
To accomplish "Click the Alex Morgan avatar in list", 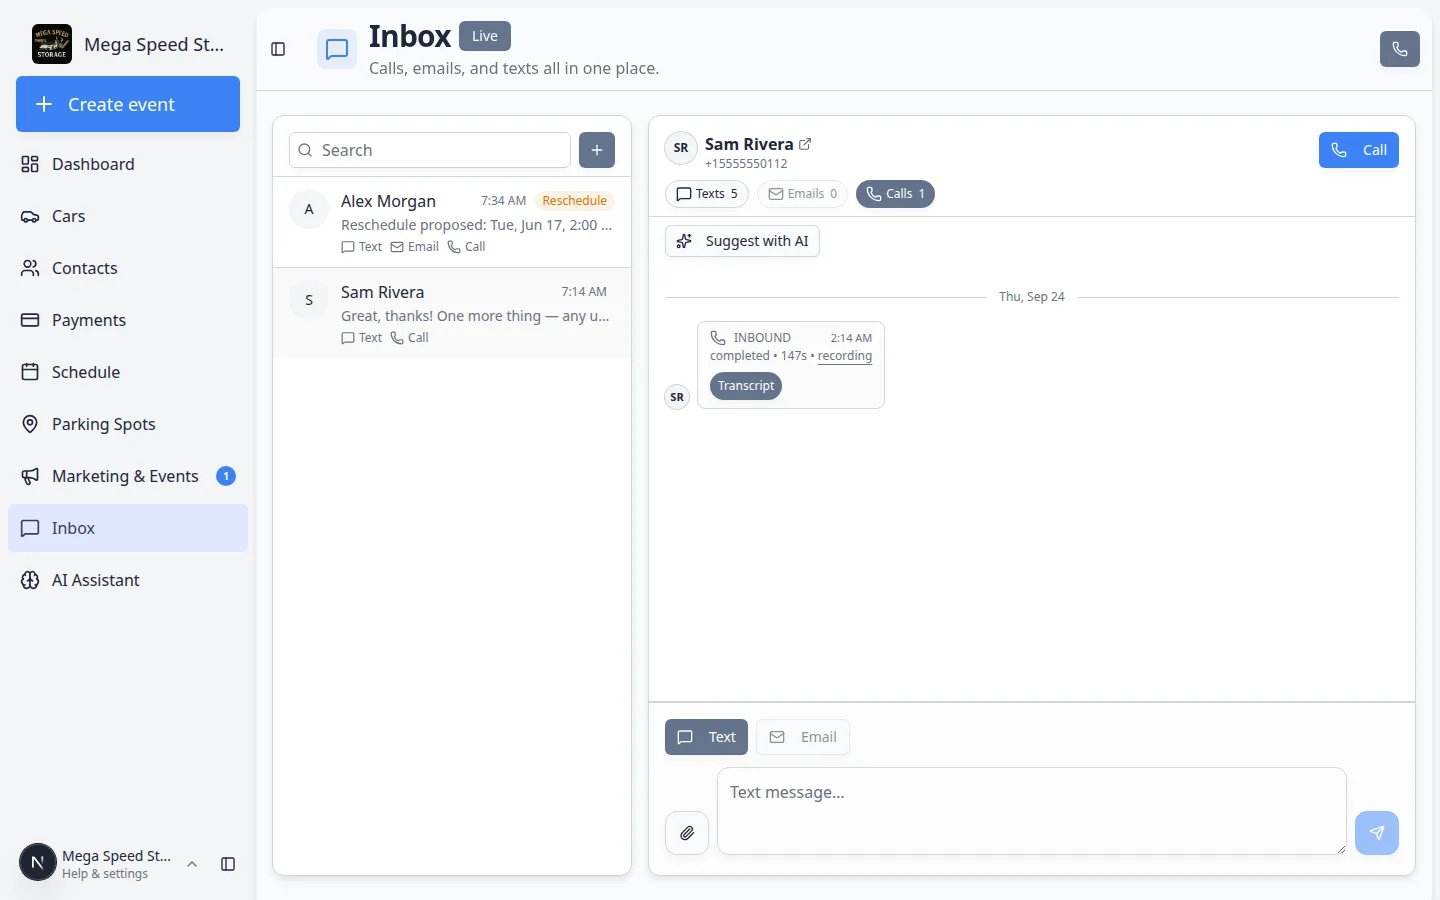I will click(309, 209).
